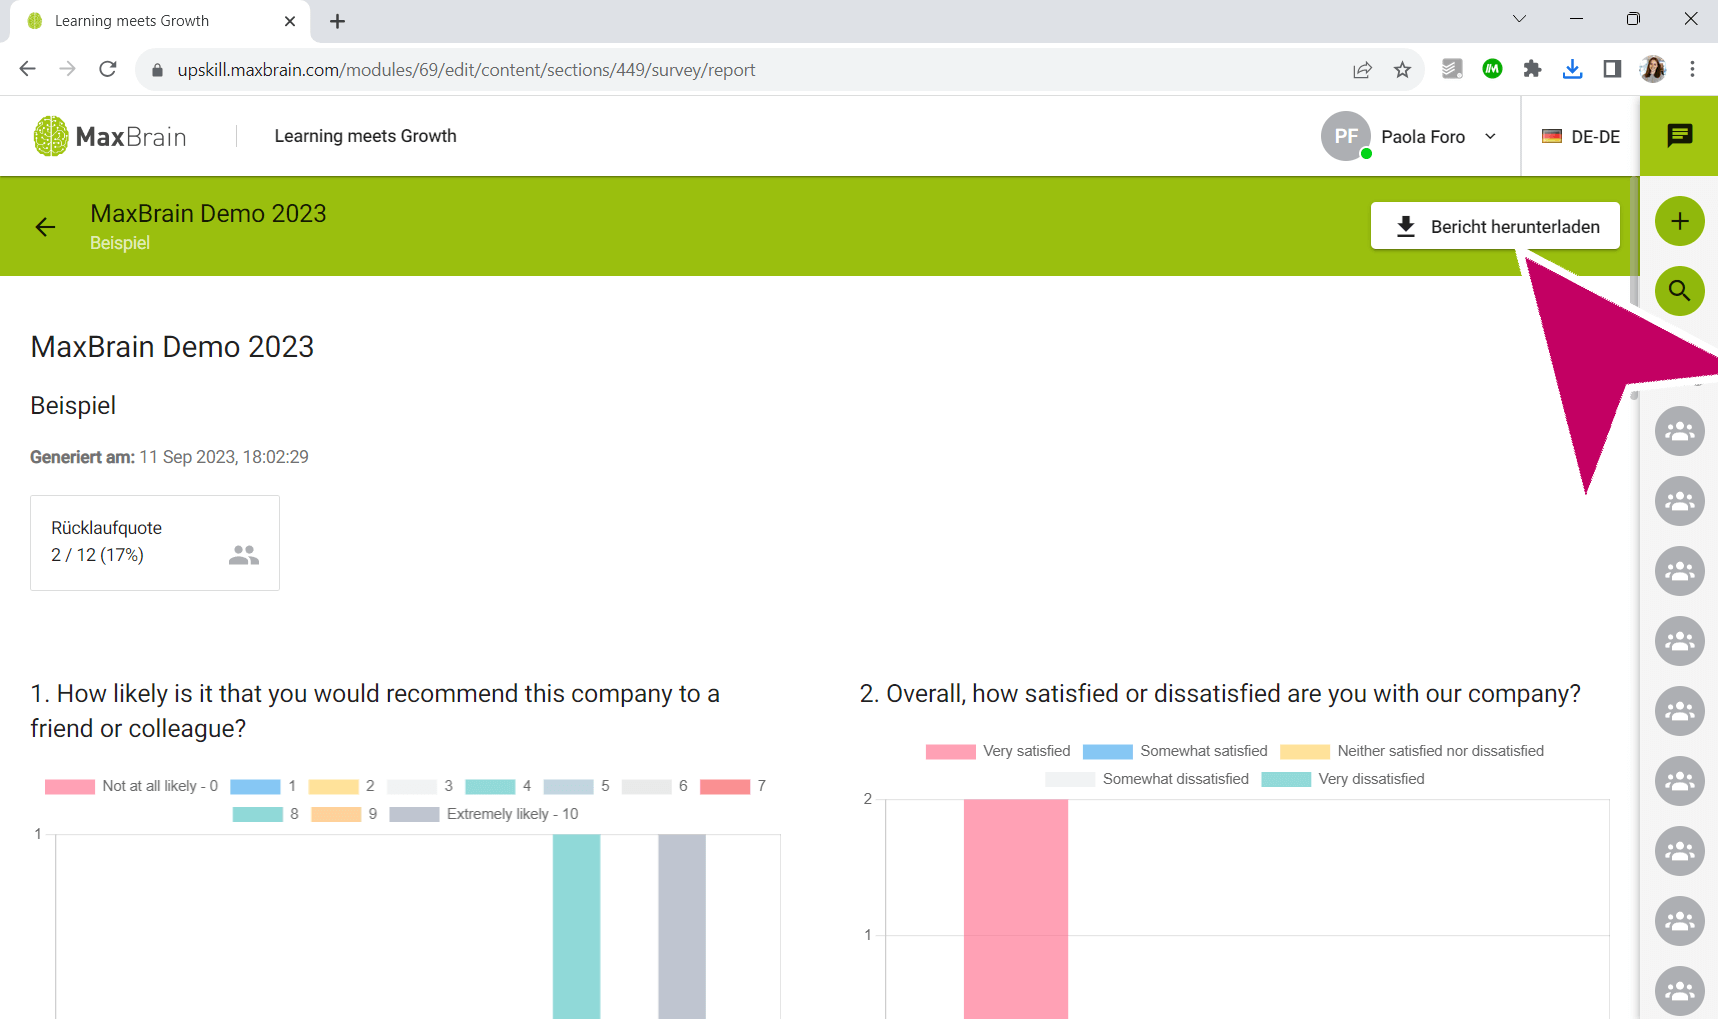
Task: Close the Learning meets Growth tab
Action: pyautogui.click(x=290, y=21)
